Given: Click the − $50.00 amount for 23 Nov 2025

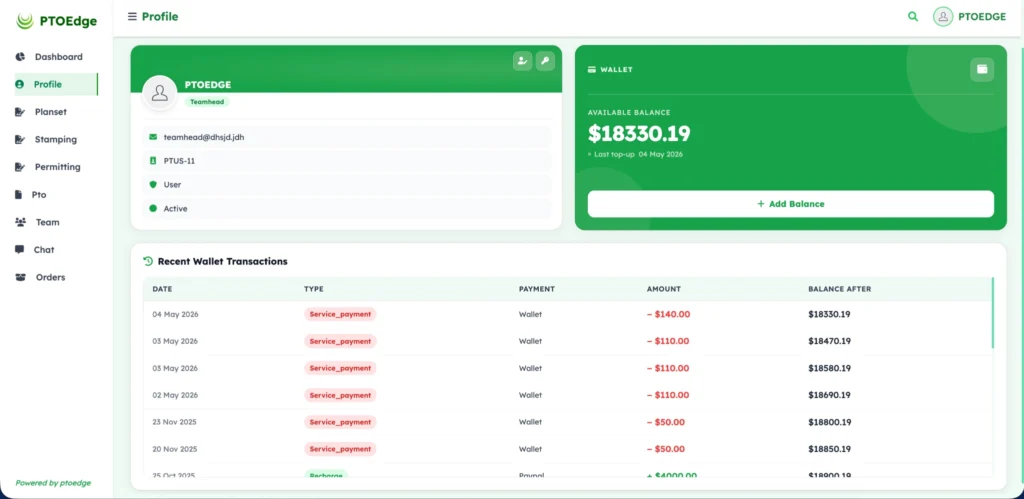Looking at the screenshot, I should click(x=665, y=422).
